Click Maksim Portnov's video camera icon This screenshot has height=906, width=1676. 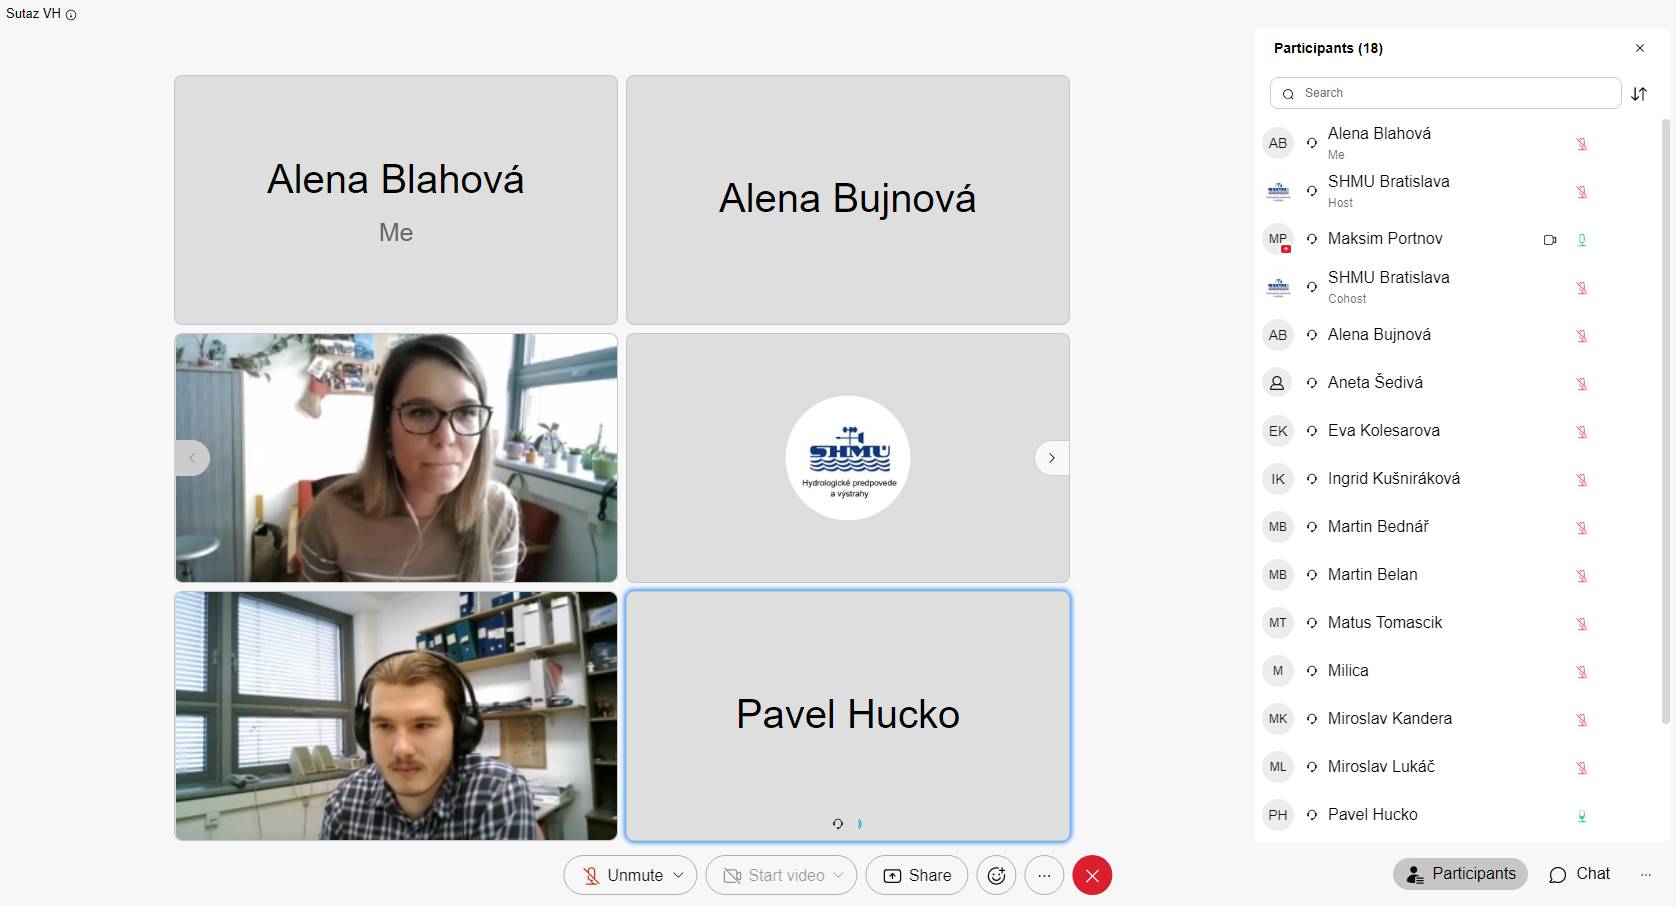(x=1549, y=240)
